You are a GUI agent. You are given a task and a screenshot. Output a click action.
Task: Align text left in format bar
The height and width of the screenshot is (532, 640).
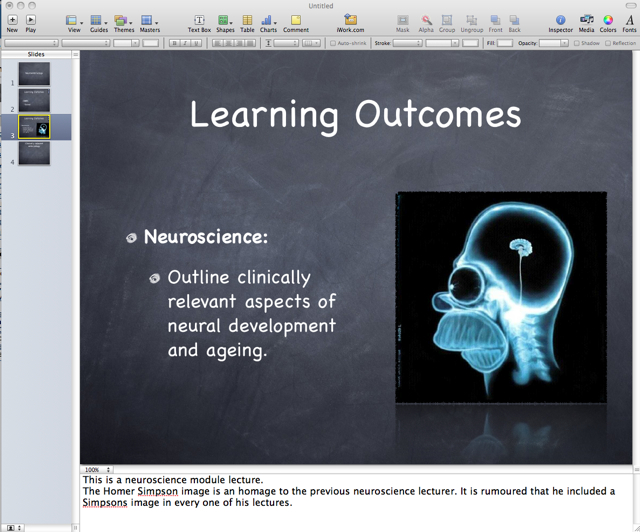pyautogui.click(x=218, y=43)
